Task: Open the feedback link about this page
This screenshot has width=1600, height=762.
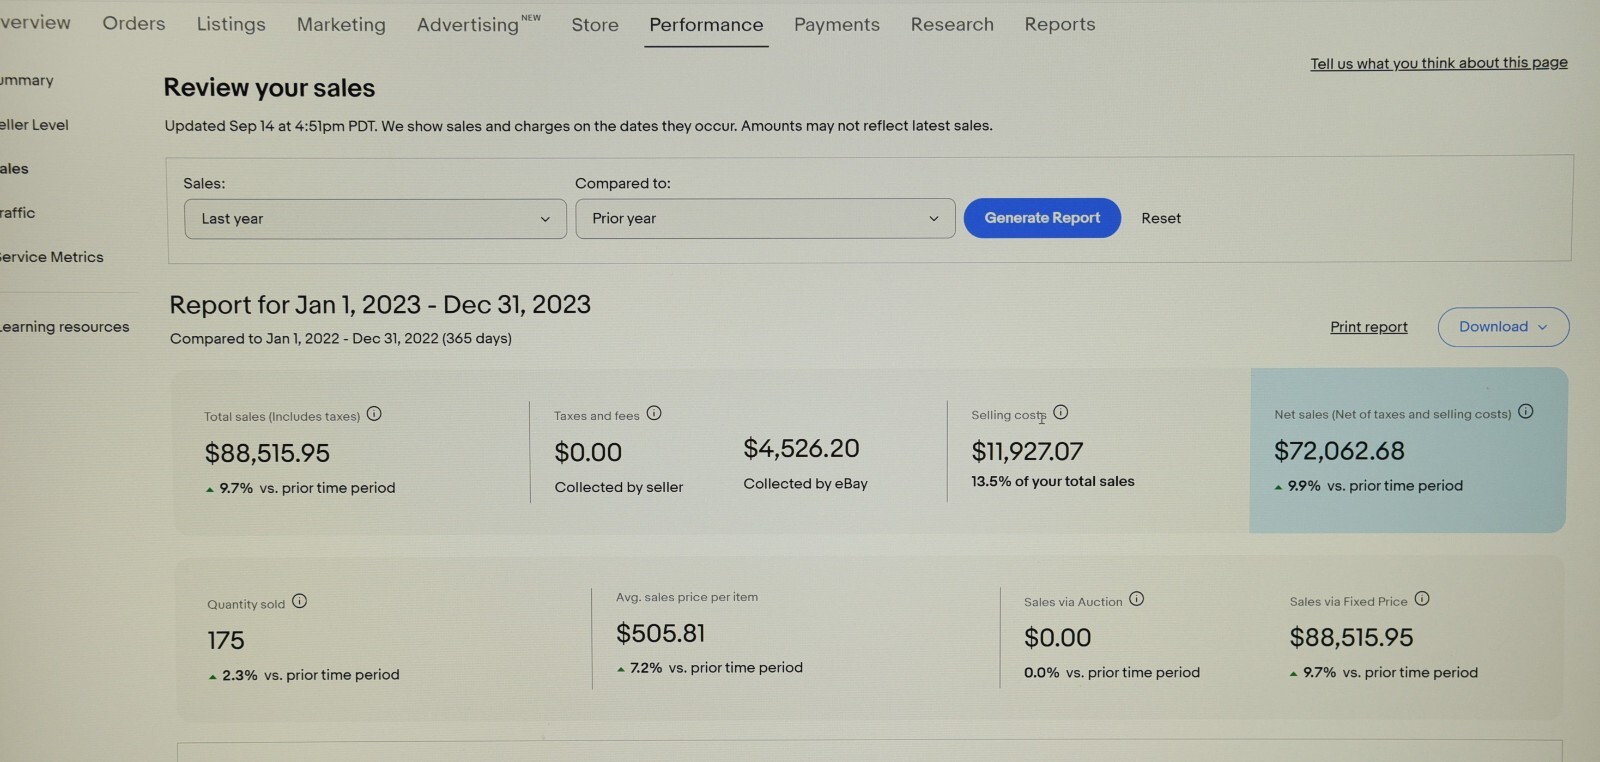Action: (1439, 63)
